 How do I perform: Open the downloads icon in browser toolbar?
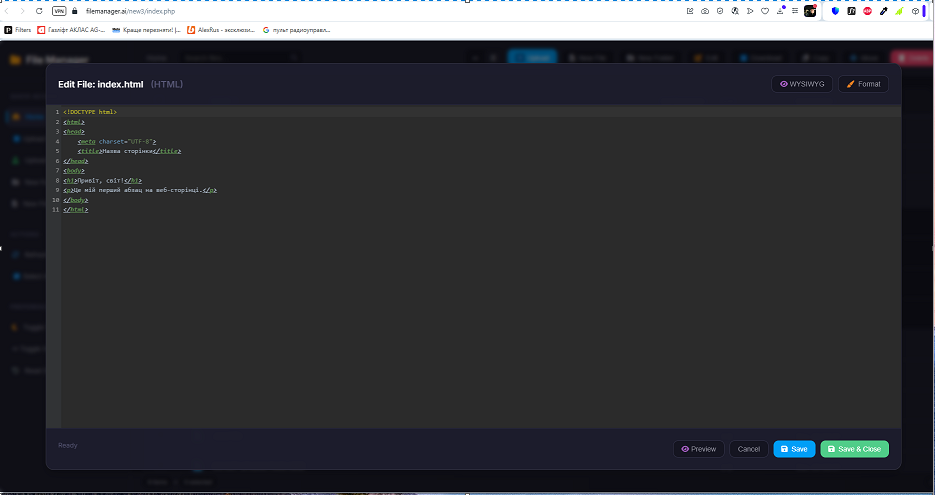tap(780, 11)
